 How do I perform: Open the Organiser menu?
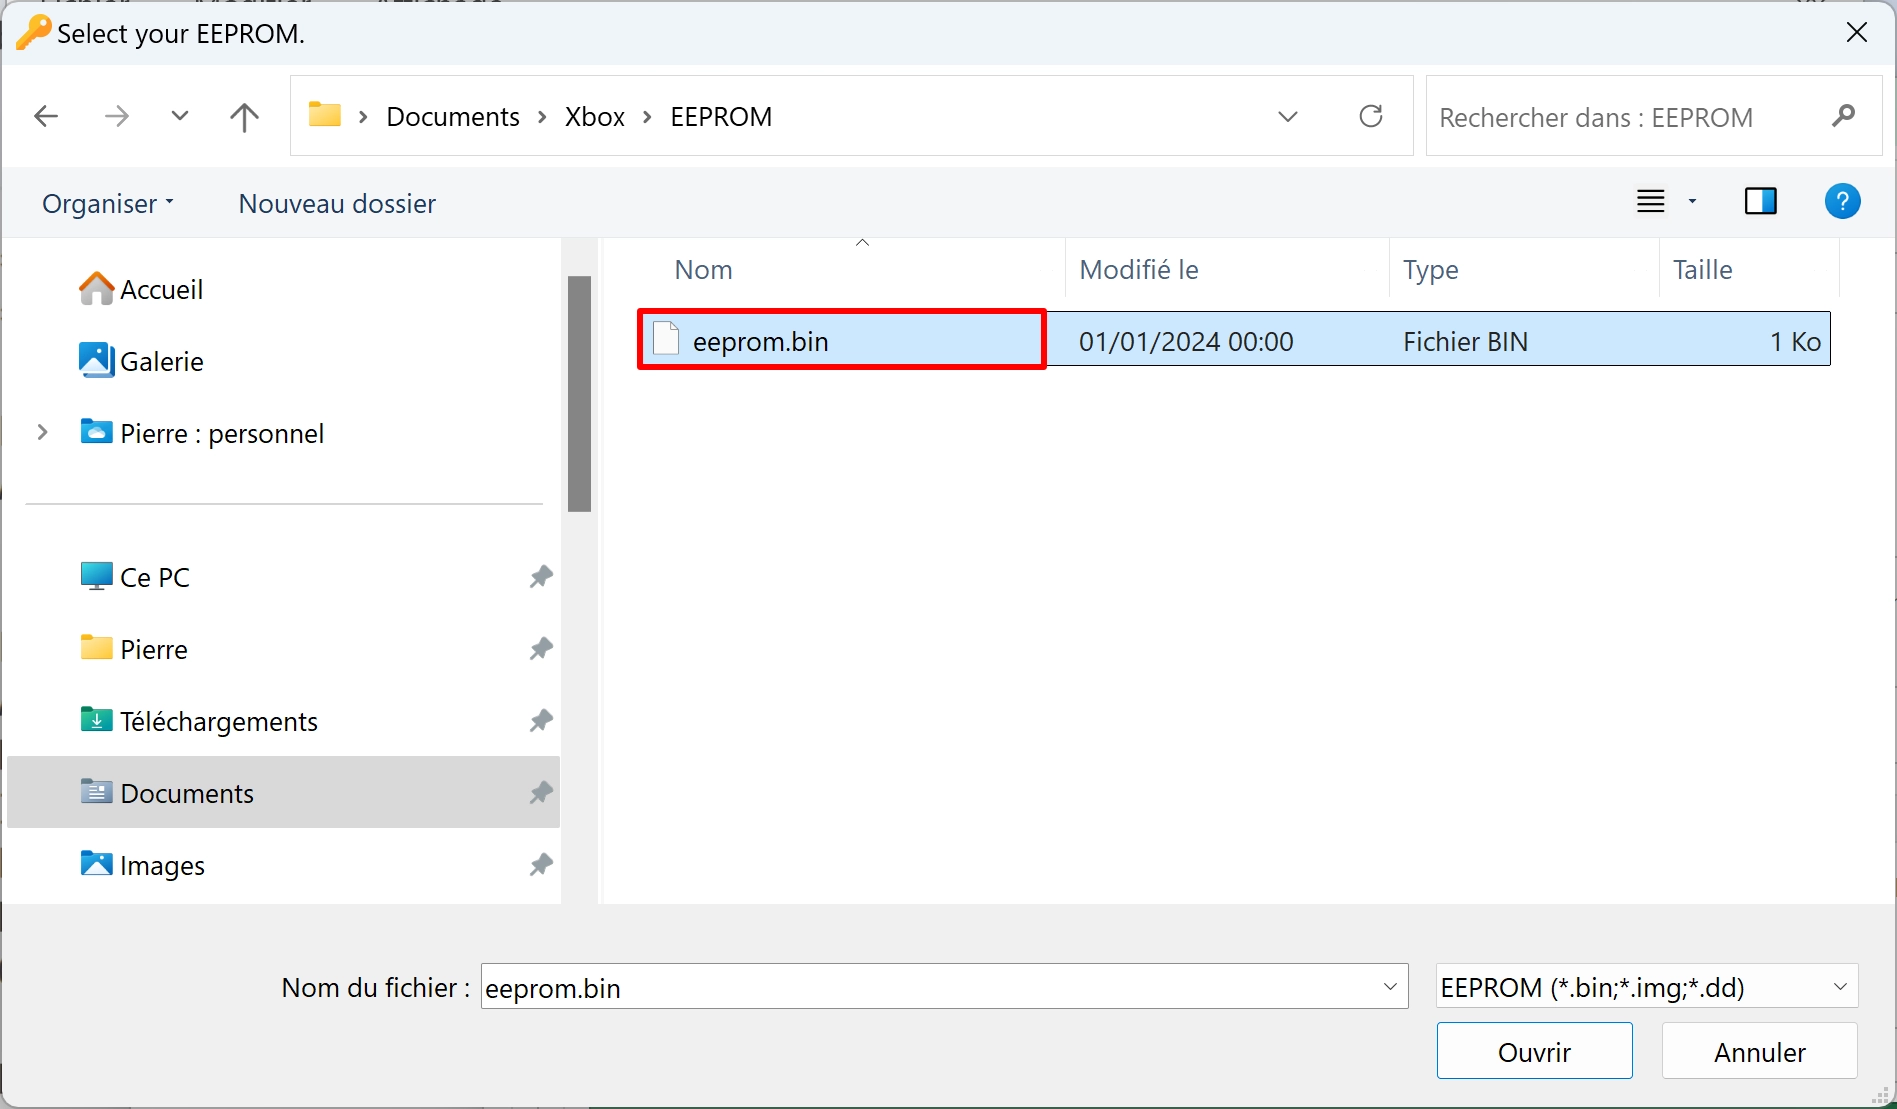point(107,203)
